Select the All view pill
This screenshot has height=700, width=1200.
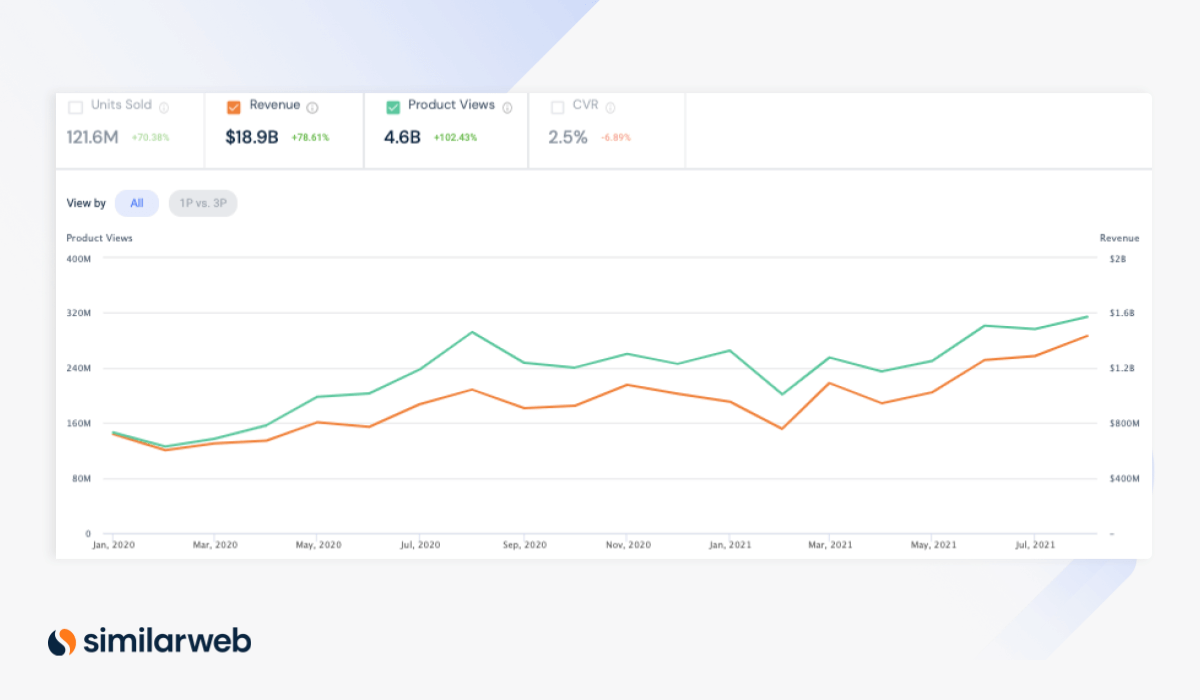(137, 203)
